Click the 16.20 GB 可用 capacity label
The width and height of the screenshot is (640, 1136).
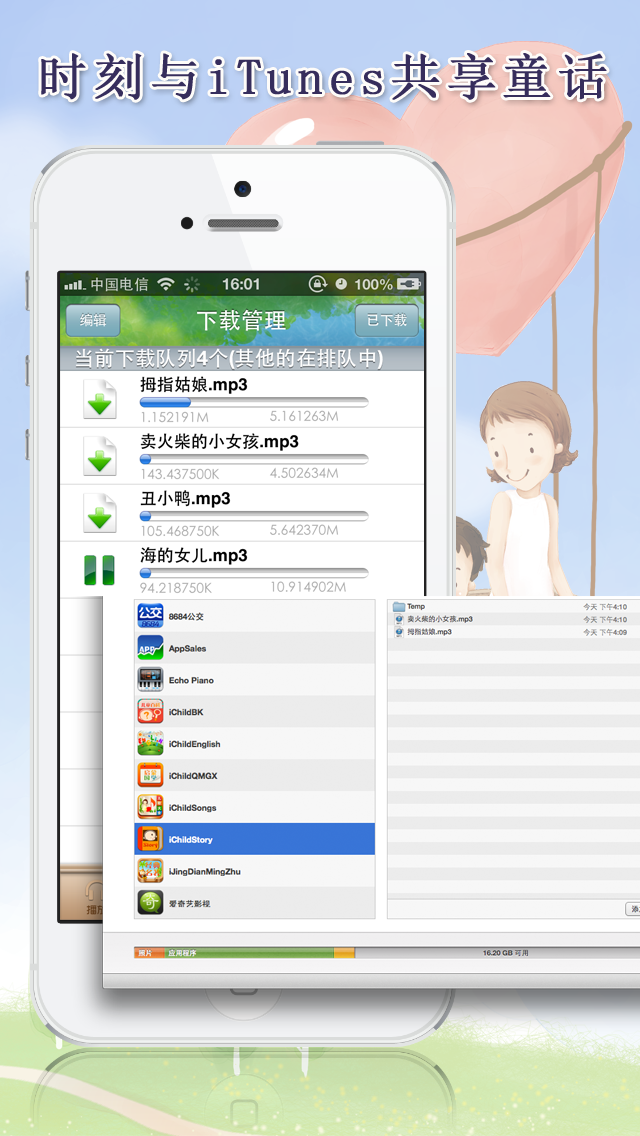505,953
